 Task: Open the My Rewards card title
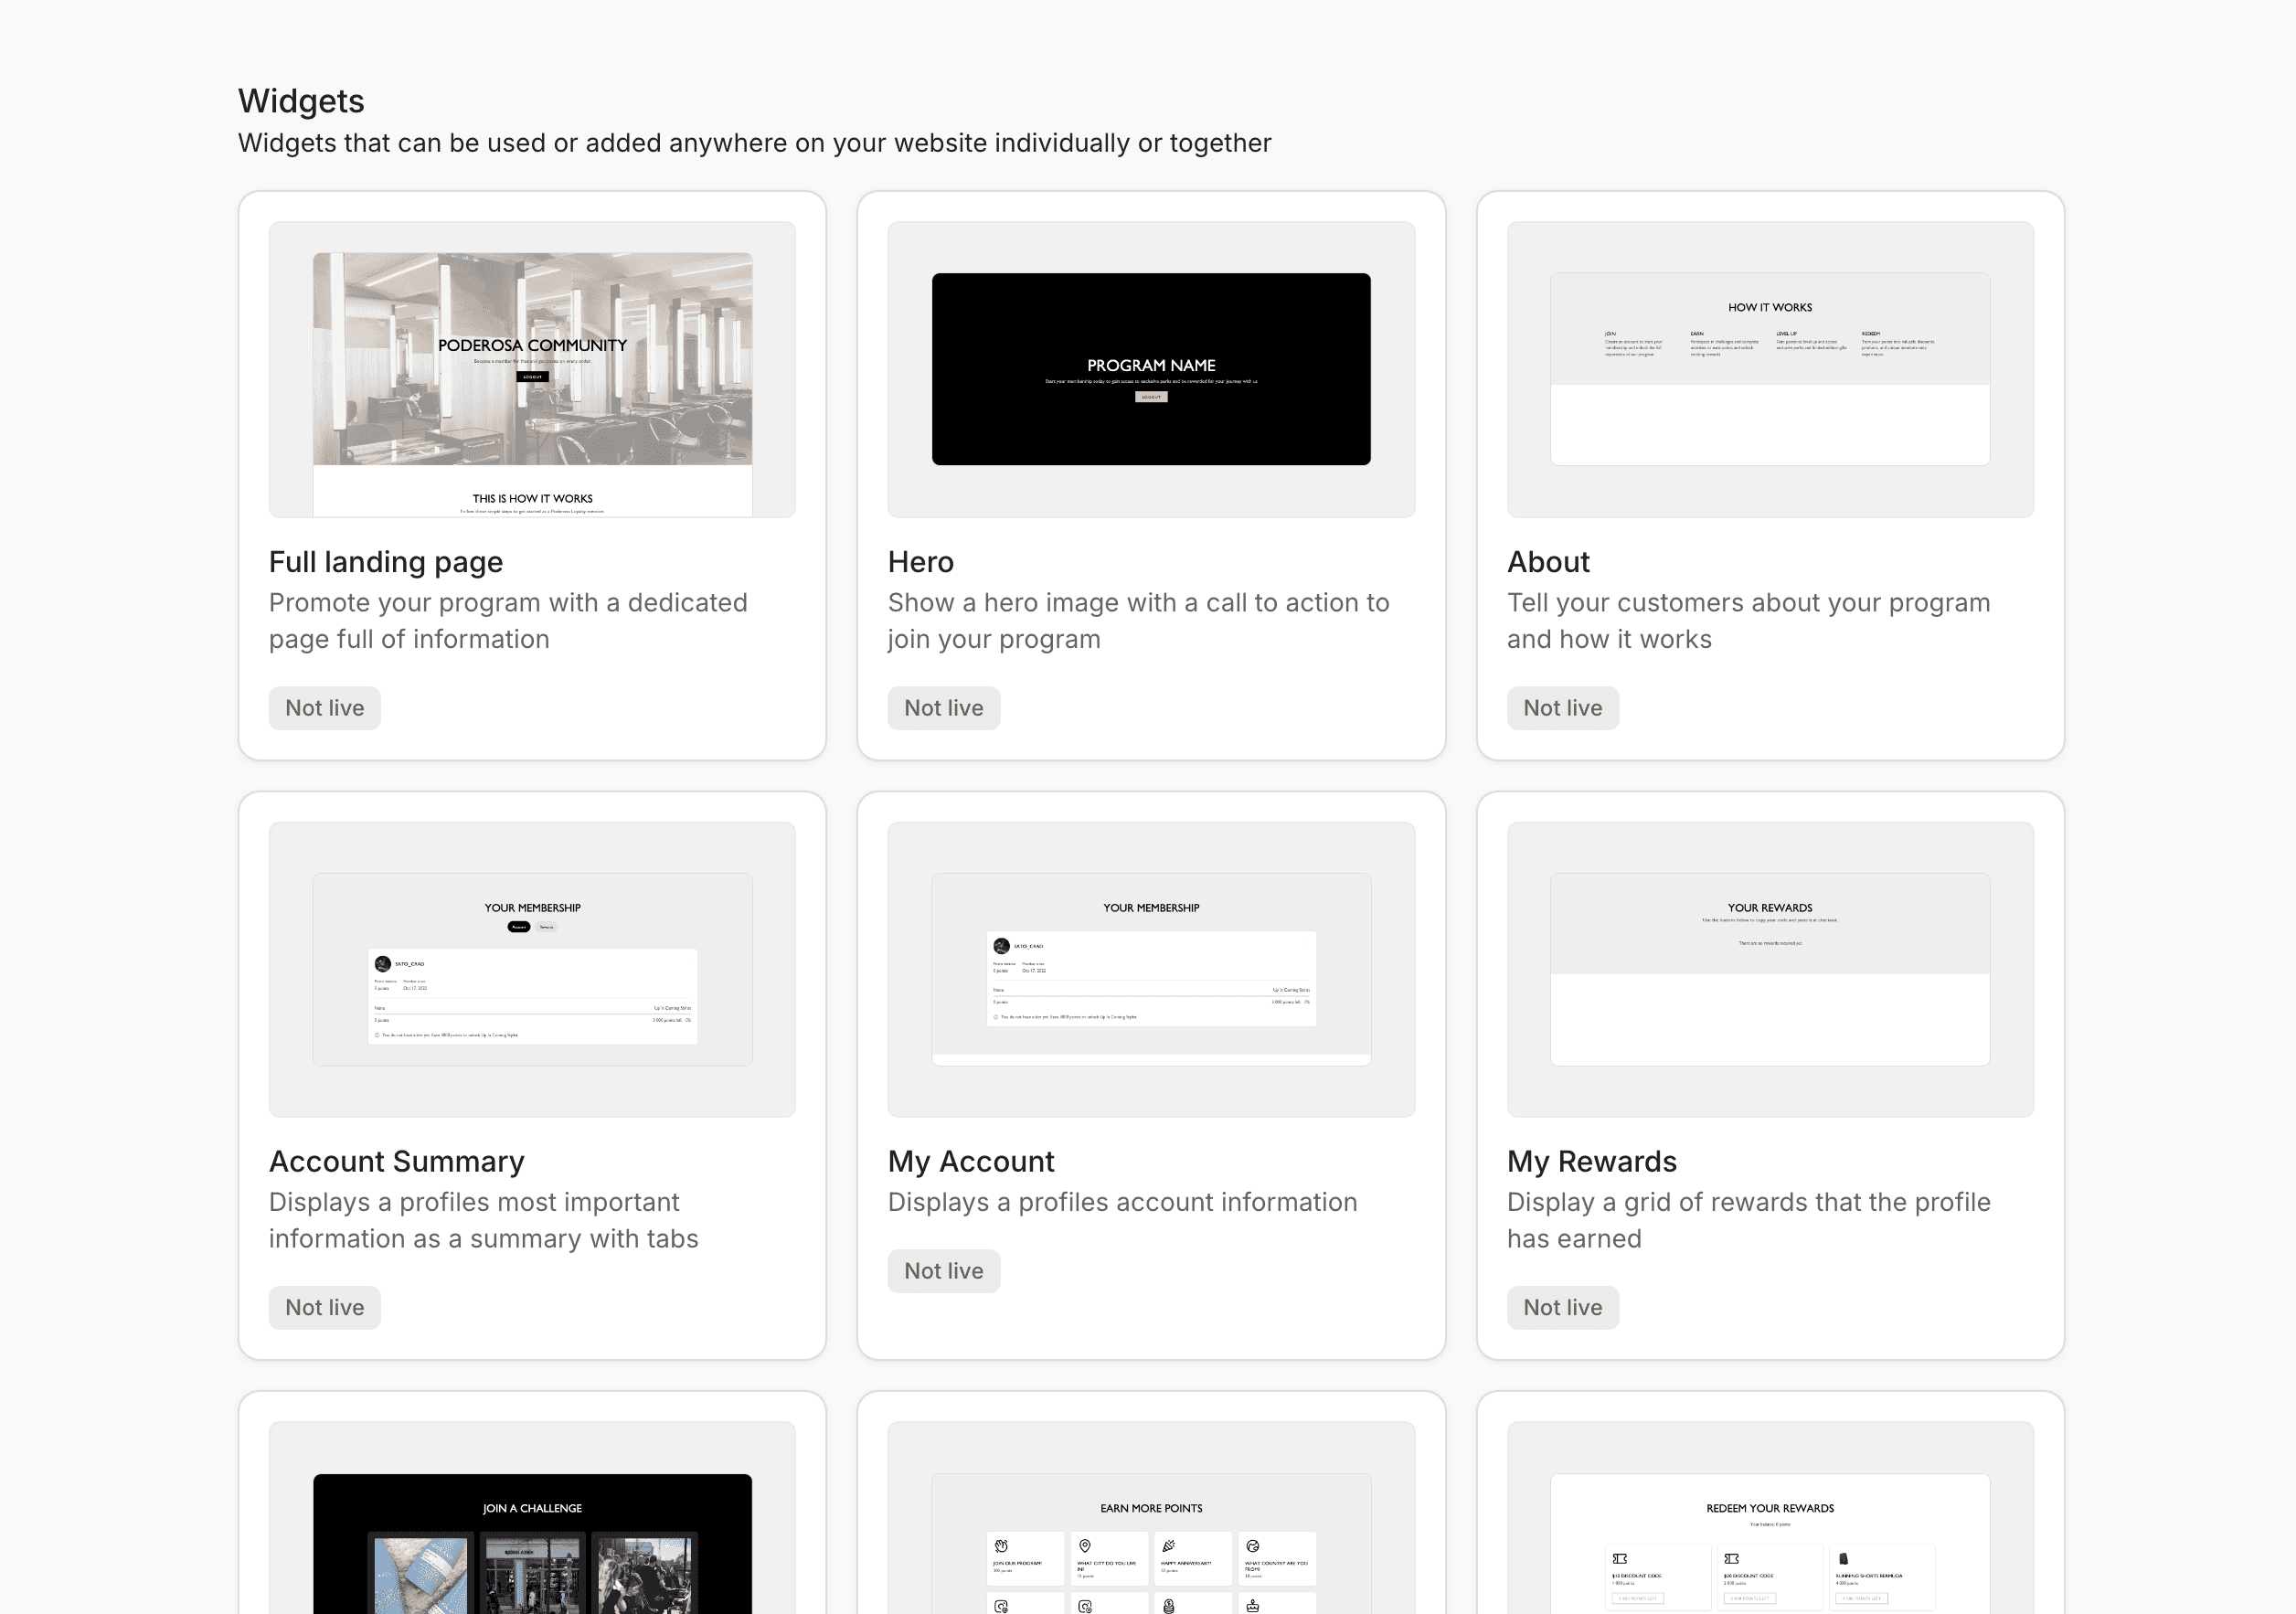(1591, 1161)
